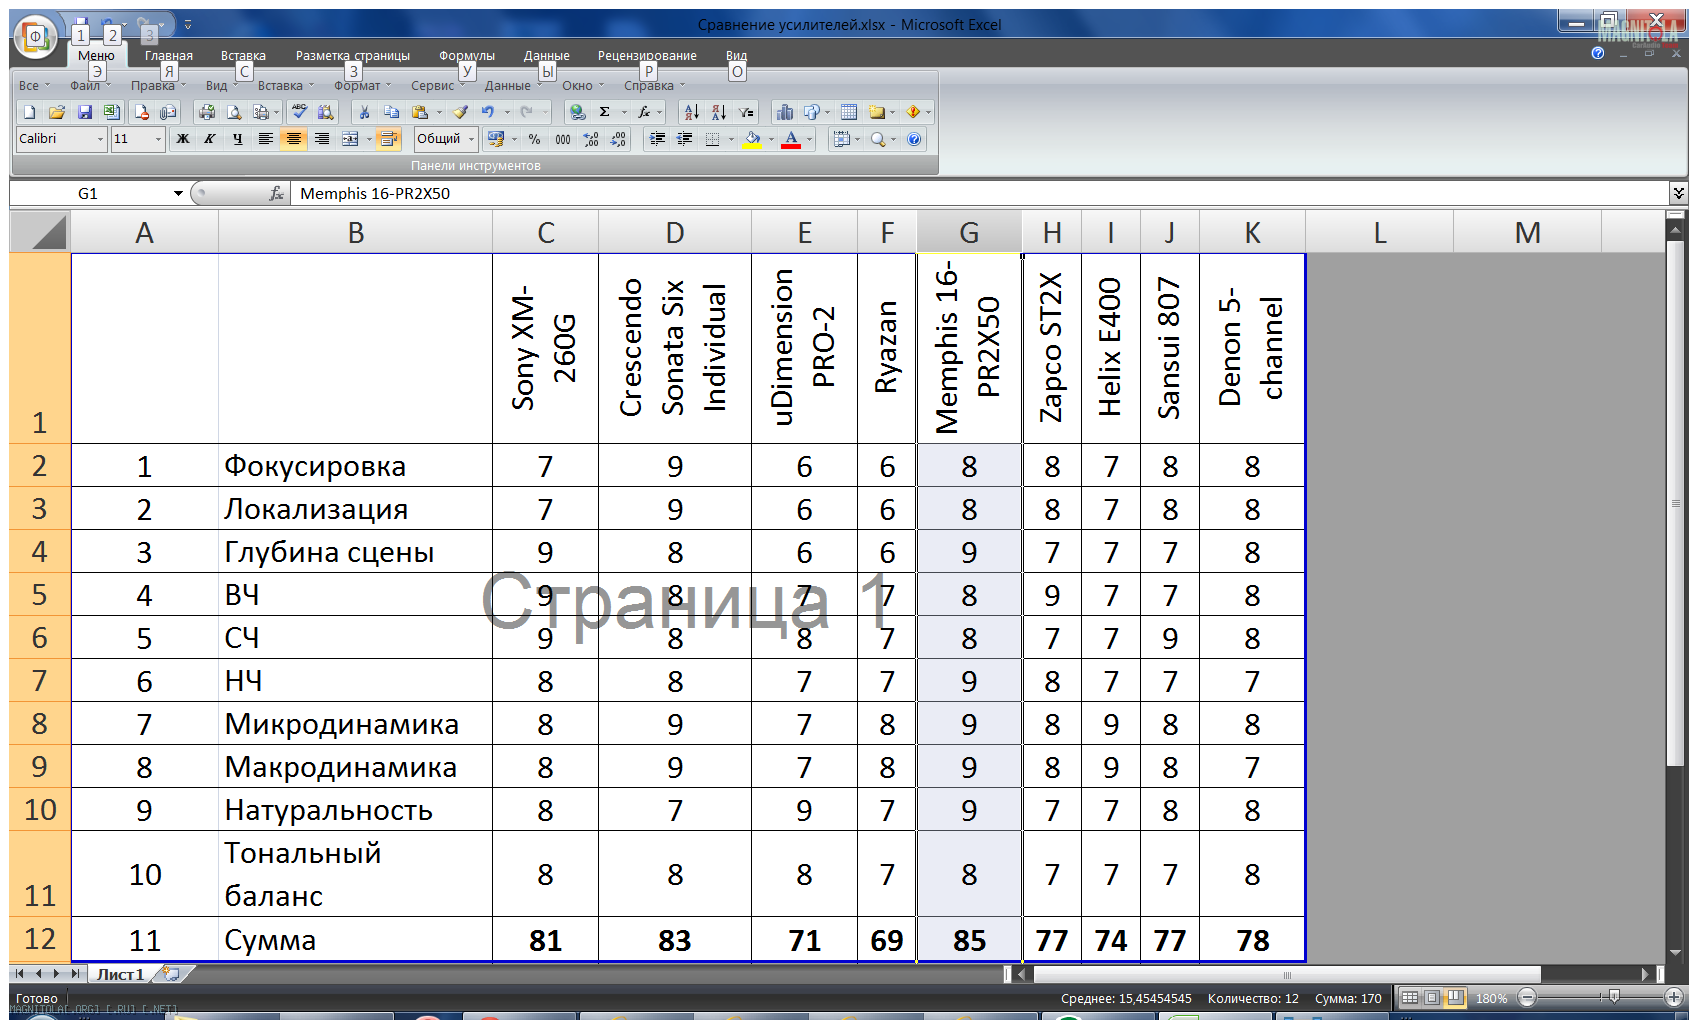Apply Percent style with the % icon
The width and height of the screenshot is (1698, 1020).
click(535, 139)
